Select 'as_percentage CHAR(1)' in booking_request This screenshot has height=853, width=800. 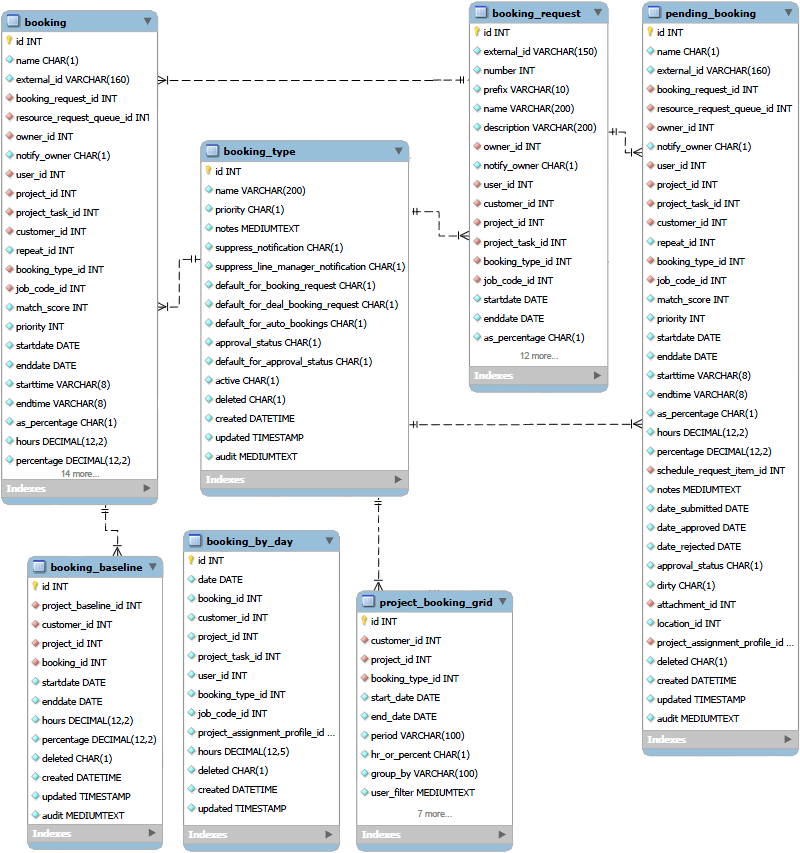[x=534, y=338]
